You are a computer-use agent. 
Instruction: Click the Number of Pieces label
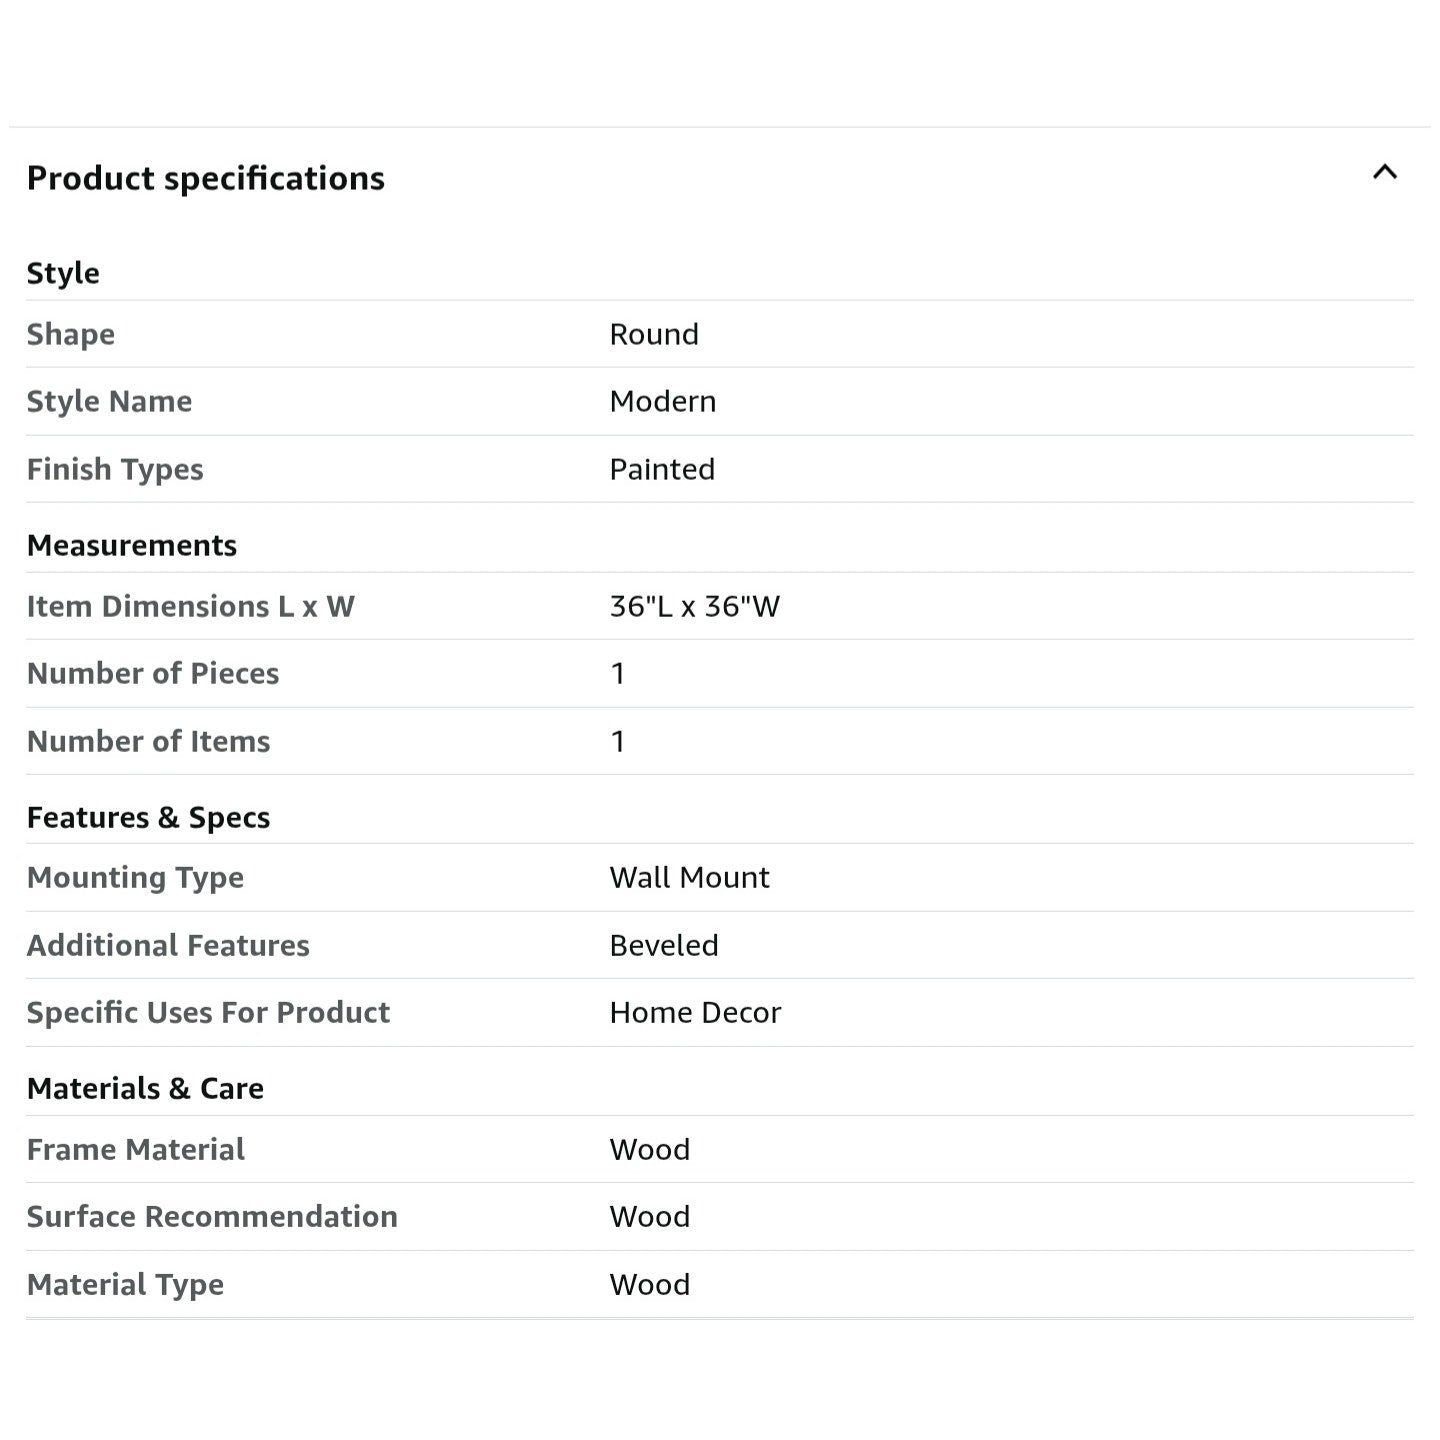pos(153,673)
